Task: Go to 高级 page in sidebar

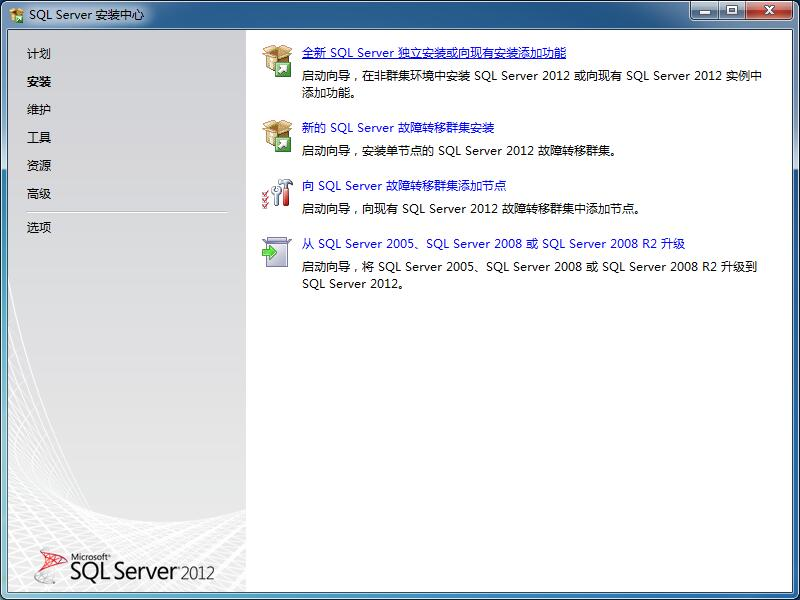Action: tap(39, 193)
